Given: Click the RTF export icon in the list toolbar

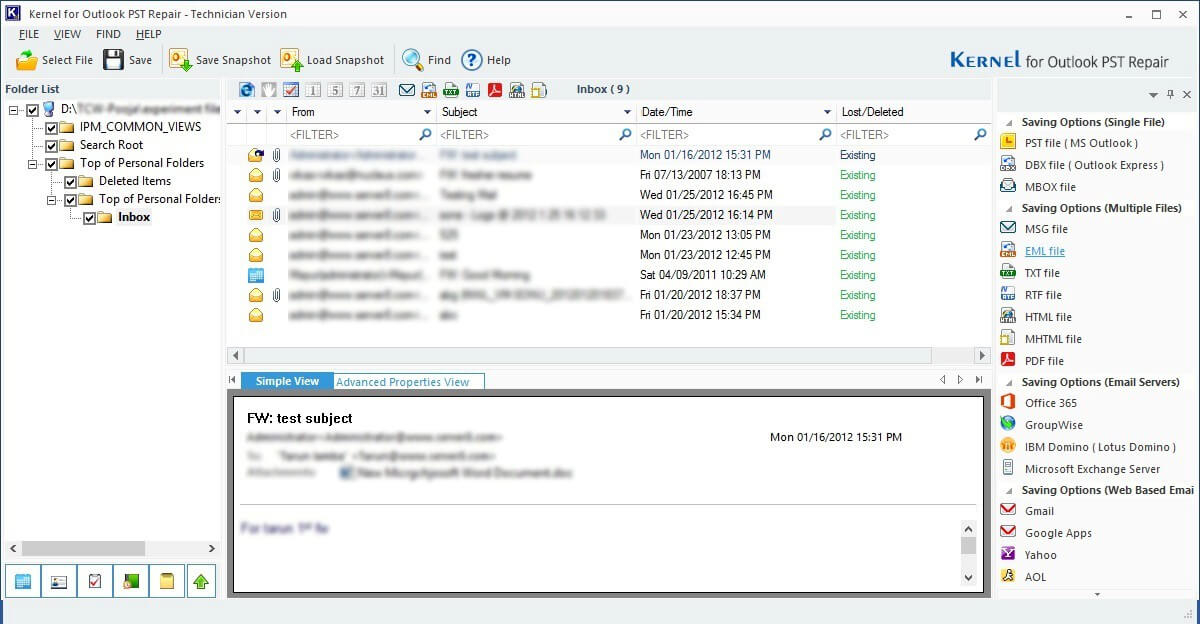Looking at the screenshot, I should coord(473,90).
